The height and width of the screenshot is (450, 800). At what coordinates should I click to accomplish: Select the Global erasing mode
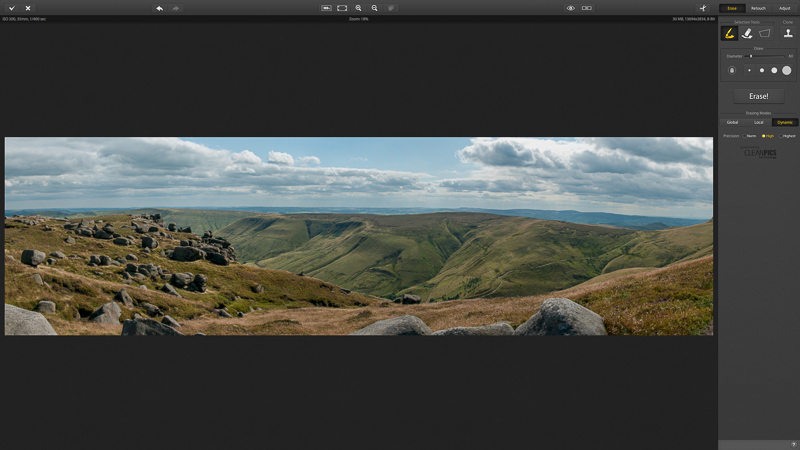[x=733, y=122]
